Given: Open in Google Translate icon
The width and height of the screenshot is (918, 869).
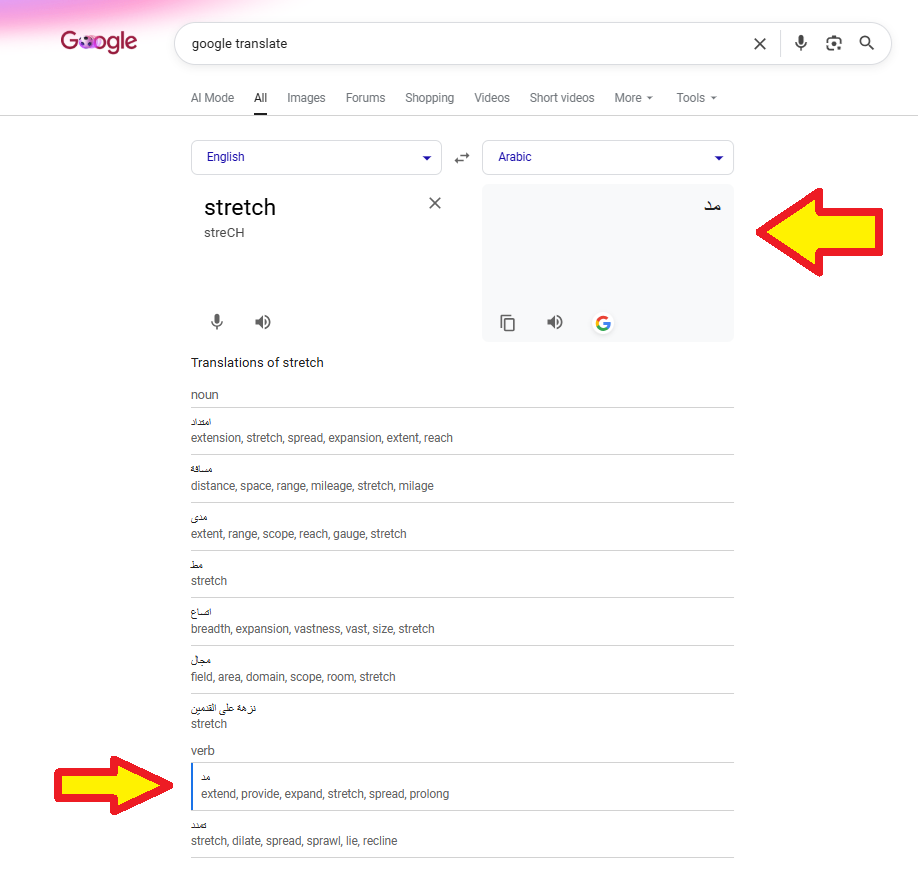Looking at the screenshot, I should 603,323.
